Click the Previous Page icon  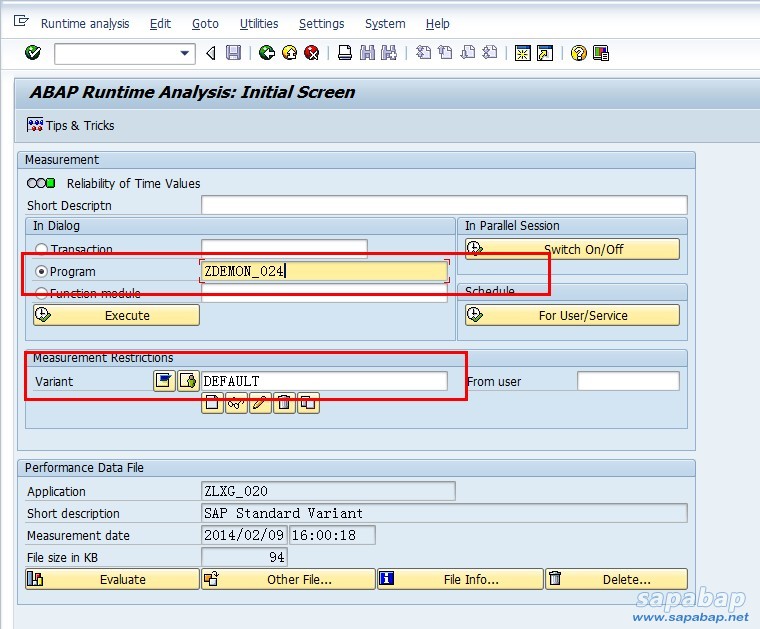pyautogui.click(x=445, y=53)
